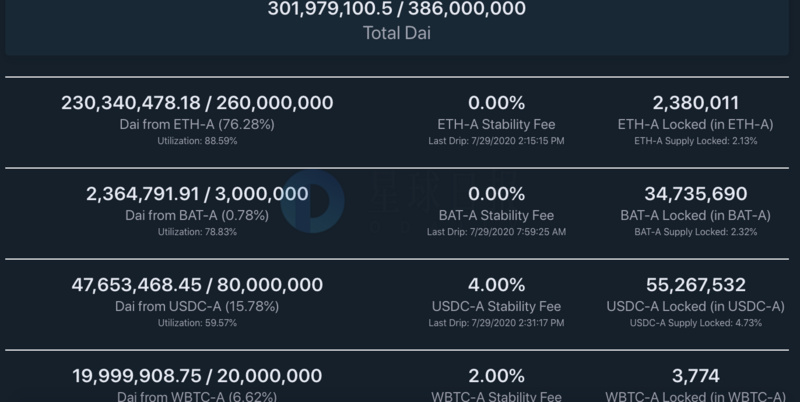This screenshot has height=402, width=800.
Task: Select the USDC-A Last Drip timestamp
Action: 496,323
